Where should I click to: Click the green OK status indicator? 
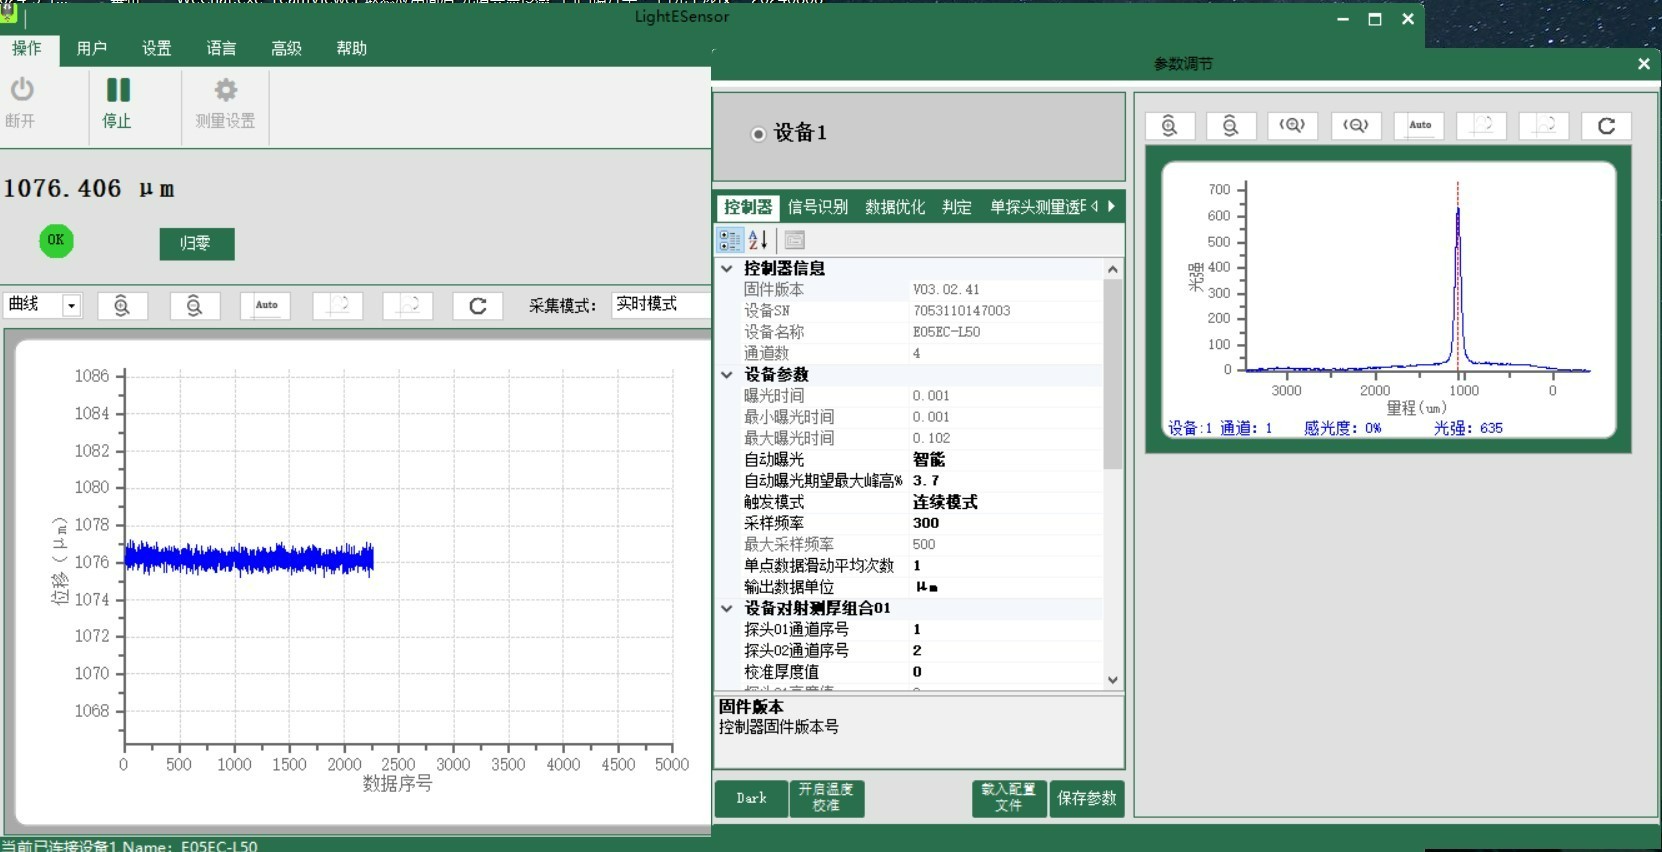click(x=56, y=240)
